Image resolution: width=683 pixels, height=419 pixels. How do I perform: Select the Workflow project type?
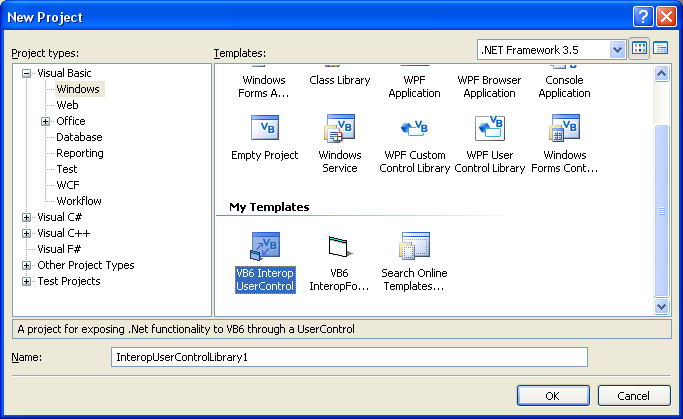pyautogui.click(x=79, y=201)
